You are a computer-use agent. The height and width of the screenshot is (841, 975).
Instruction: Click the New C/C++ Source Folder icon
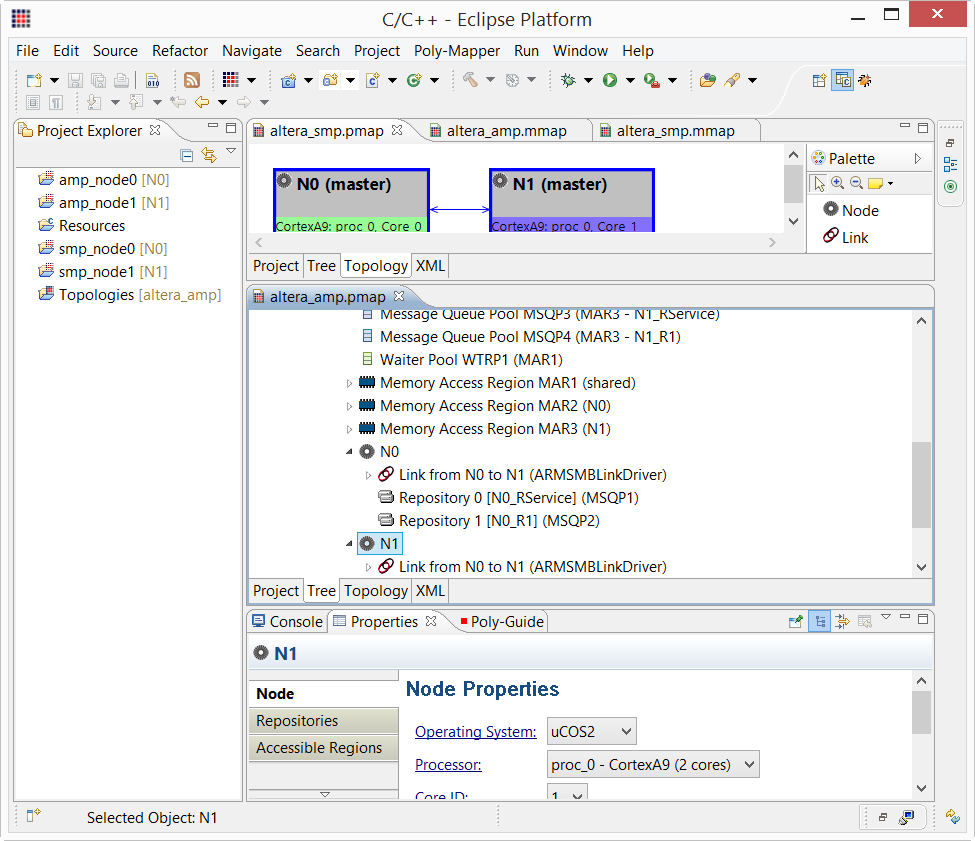(x=330, y=80)
